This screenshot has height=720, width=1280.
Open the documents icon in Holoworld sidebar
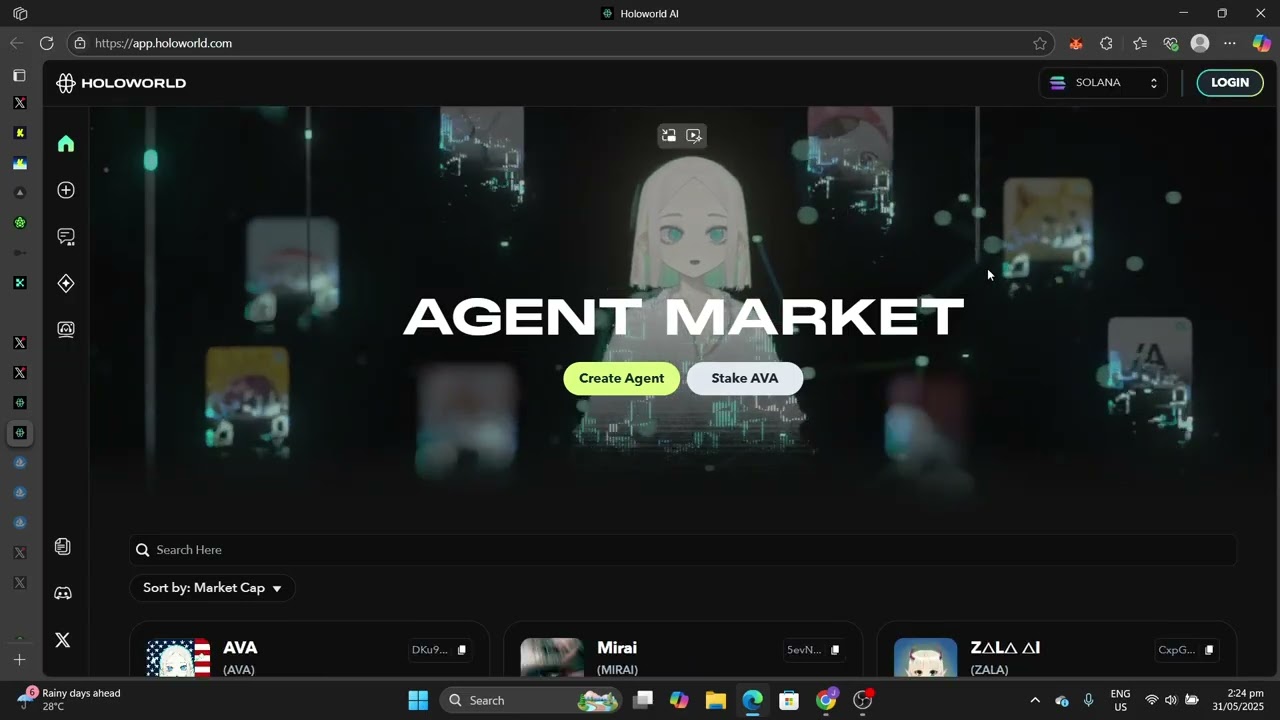point(63,546)
